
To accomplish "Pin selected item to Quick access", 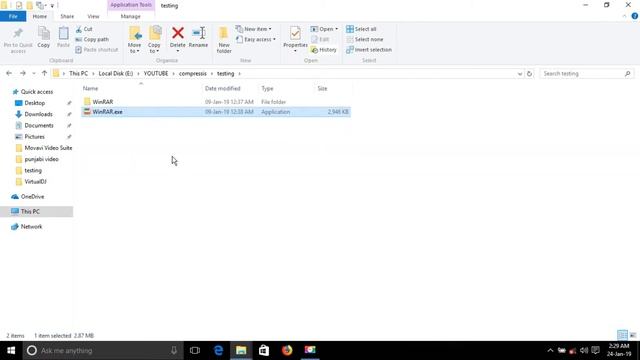I will tap(18, 40).
